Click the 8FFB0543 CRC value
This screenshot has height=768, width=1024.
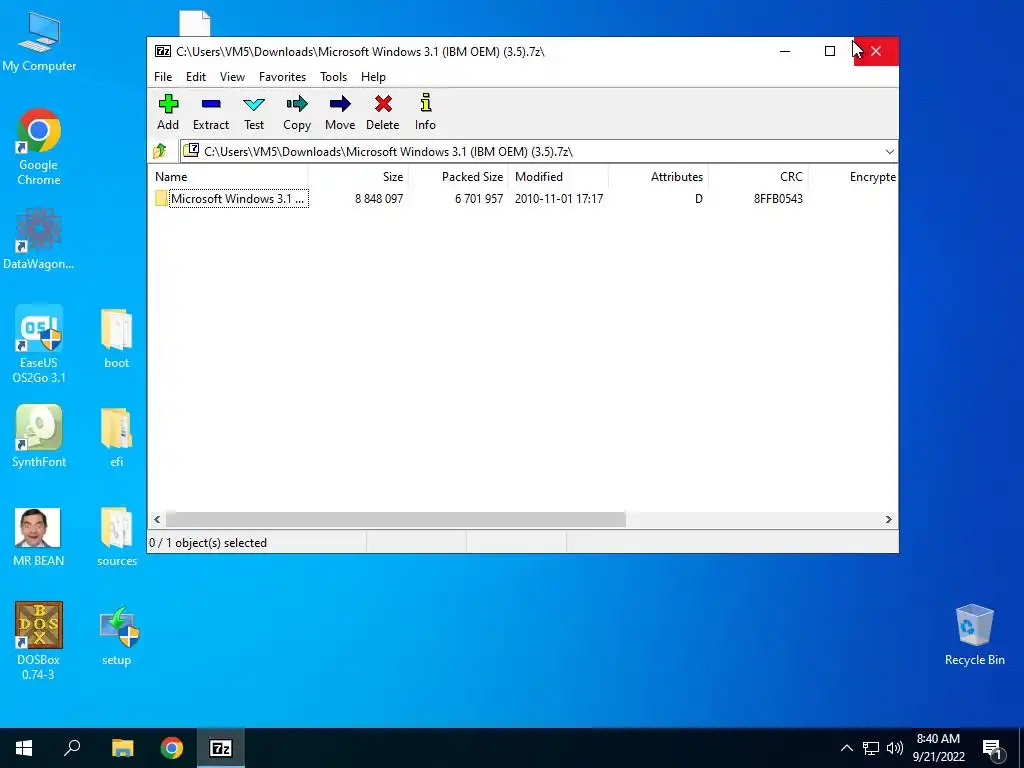tap(778, 199)
